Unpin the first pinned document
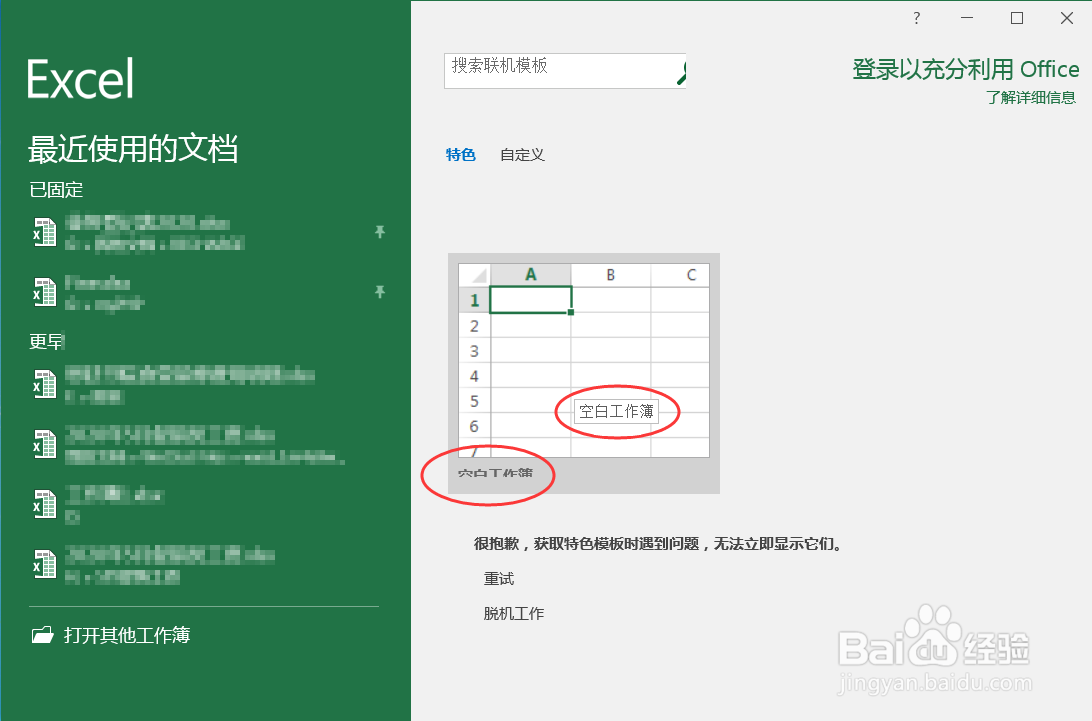Screen dimensions: 1092x721 380,232
